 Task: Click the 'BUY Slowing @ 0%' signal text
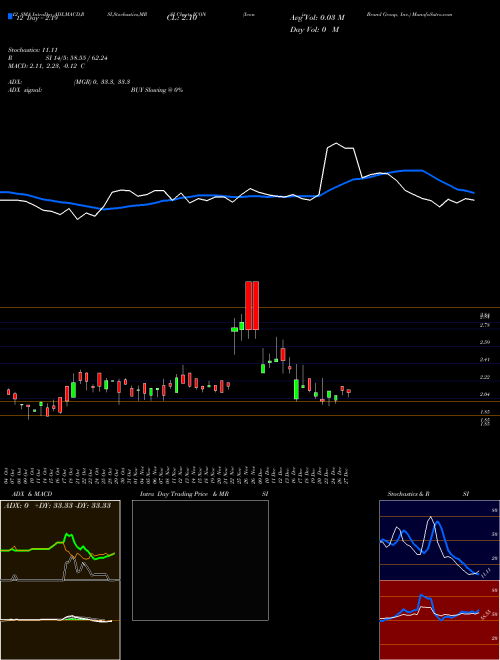[x=157, y=90]
